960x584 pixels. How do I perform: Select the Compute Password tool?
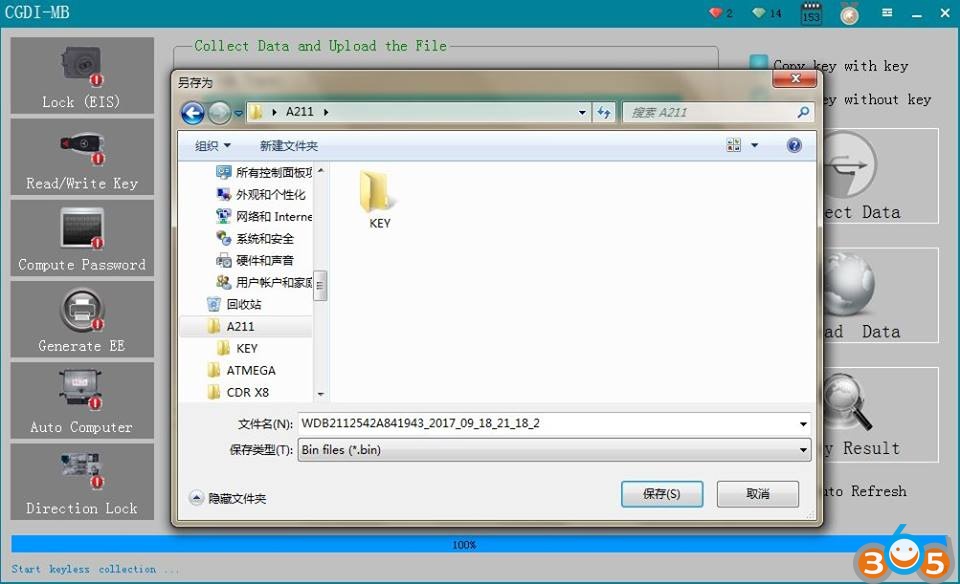81,238
